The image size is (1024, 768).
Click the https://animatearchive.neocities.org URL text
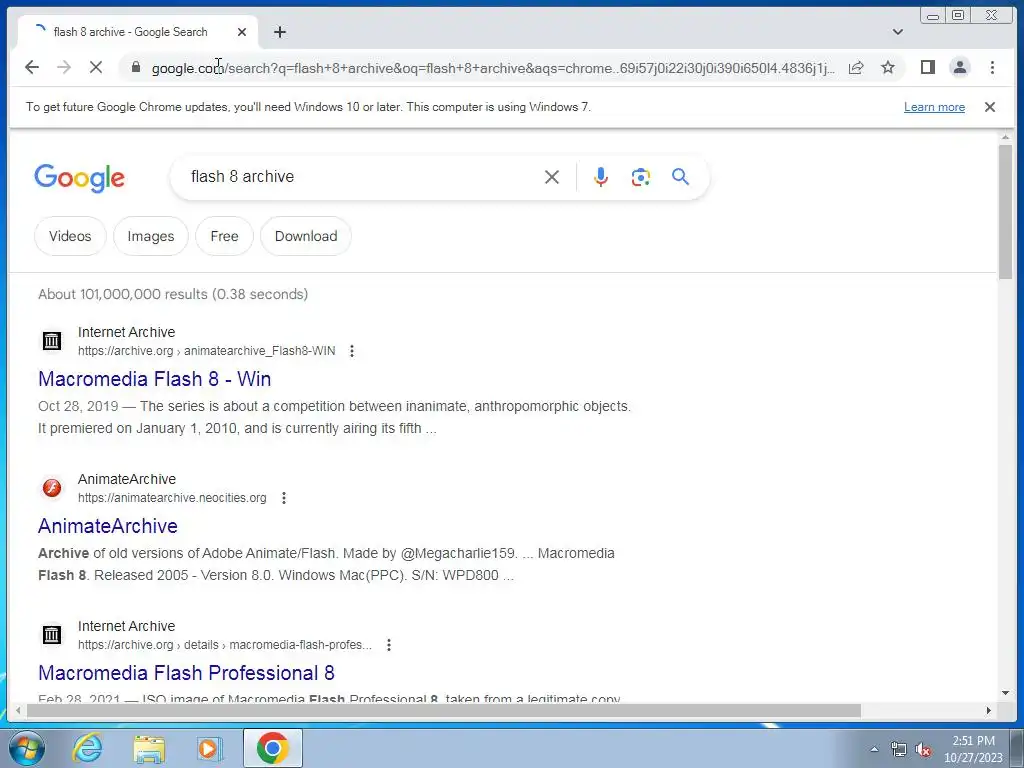pos(172,498)
